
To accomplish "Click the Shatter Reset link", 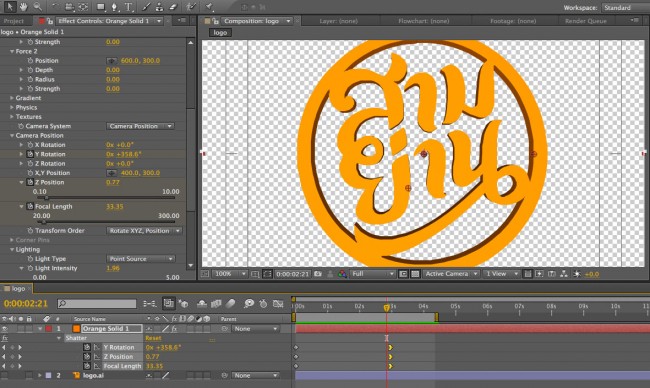I will tap(153, 338).
